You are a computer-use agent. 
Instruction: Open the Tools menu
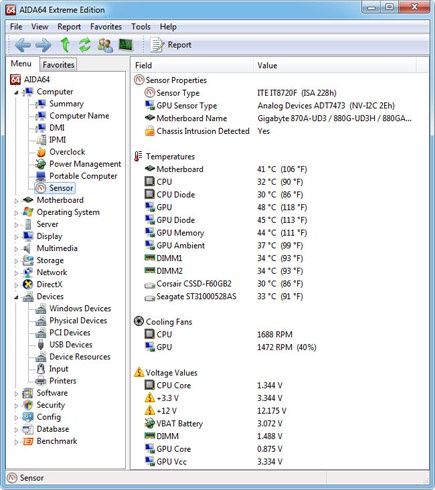pyautogui.click(x=141, y=27)
